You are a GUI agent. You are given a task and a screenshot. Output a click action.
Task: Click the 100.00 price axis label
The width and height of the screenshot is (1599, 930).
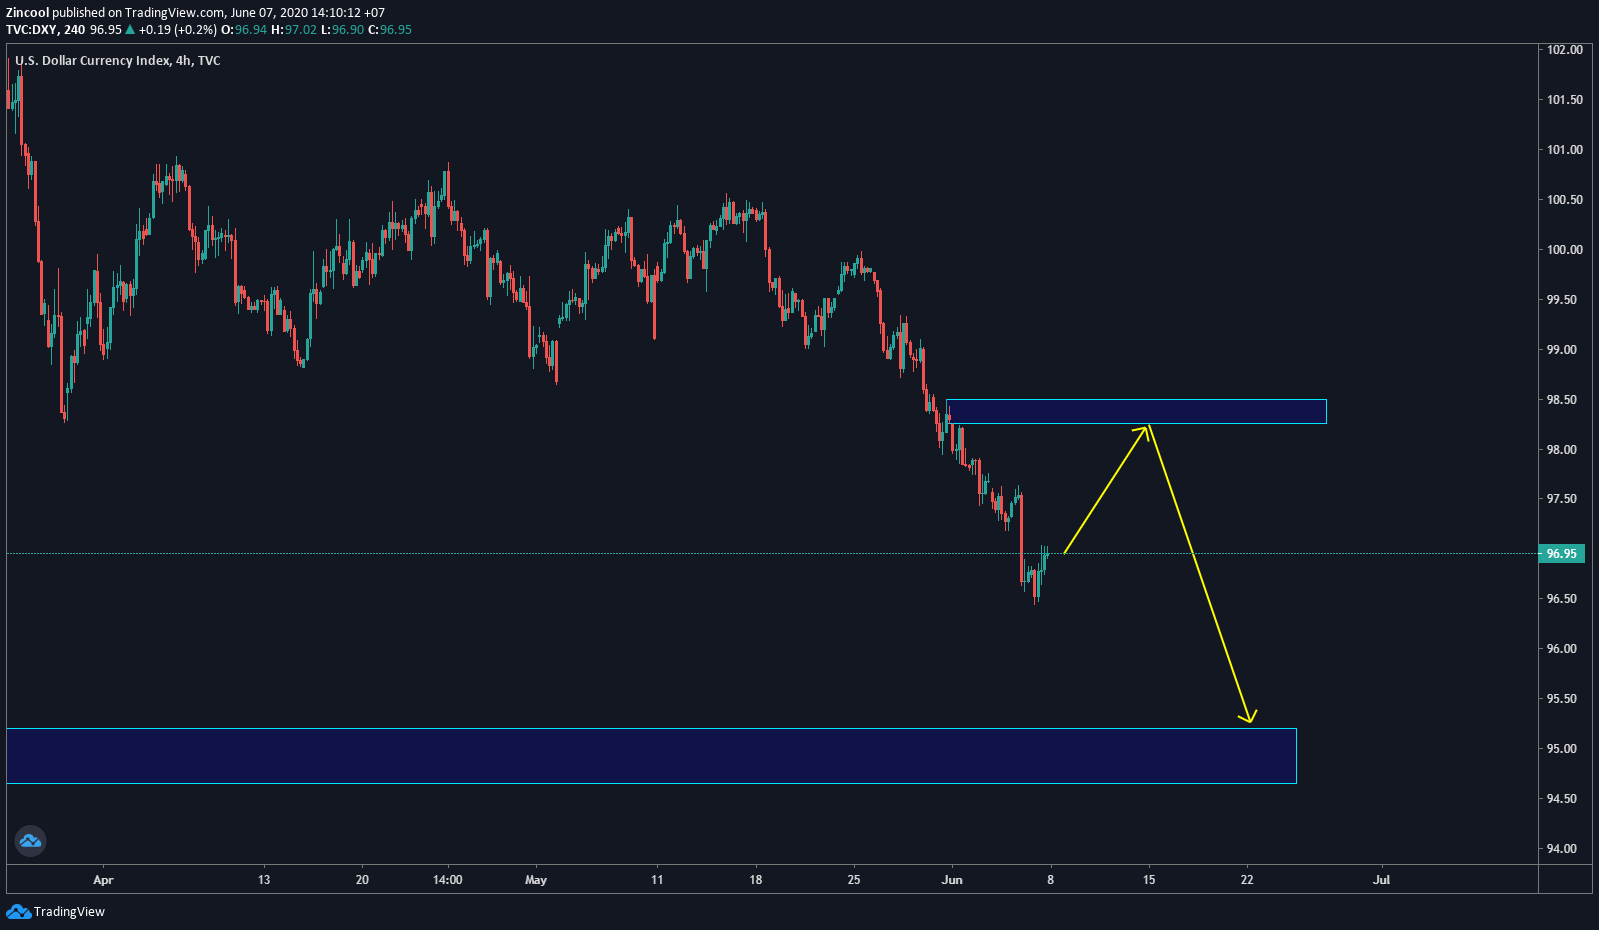(x=1564, y=250)
